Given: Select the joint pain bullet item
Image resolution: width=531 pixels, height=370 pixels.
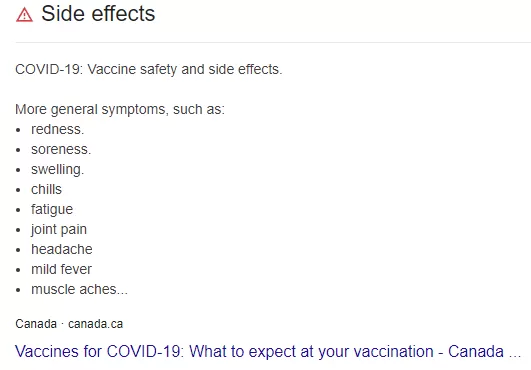Looking at the screenshot, I should [x=59, y=230].
